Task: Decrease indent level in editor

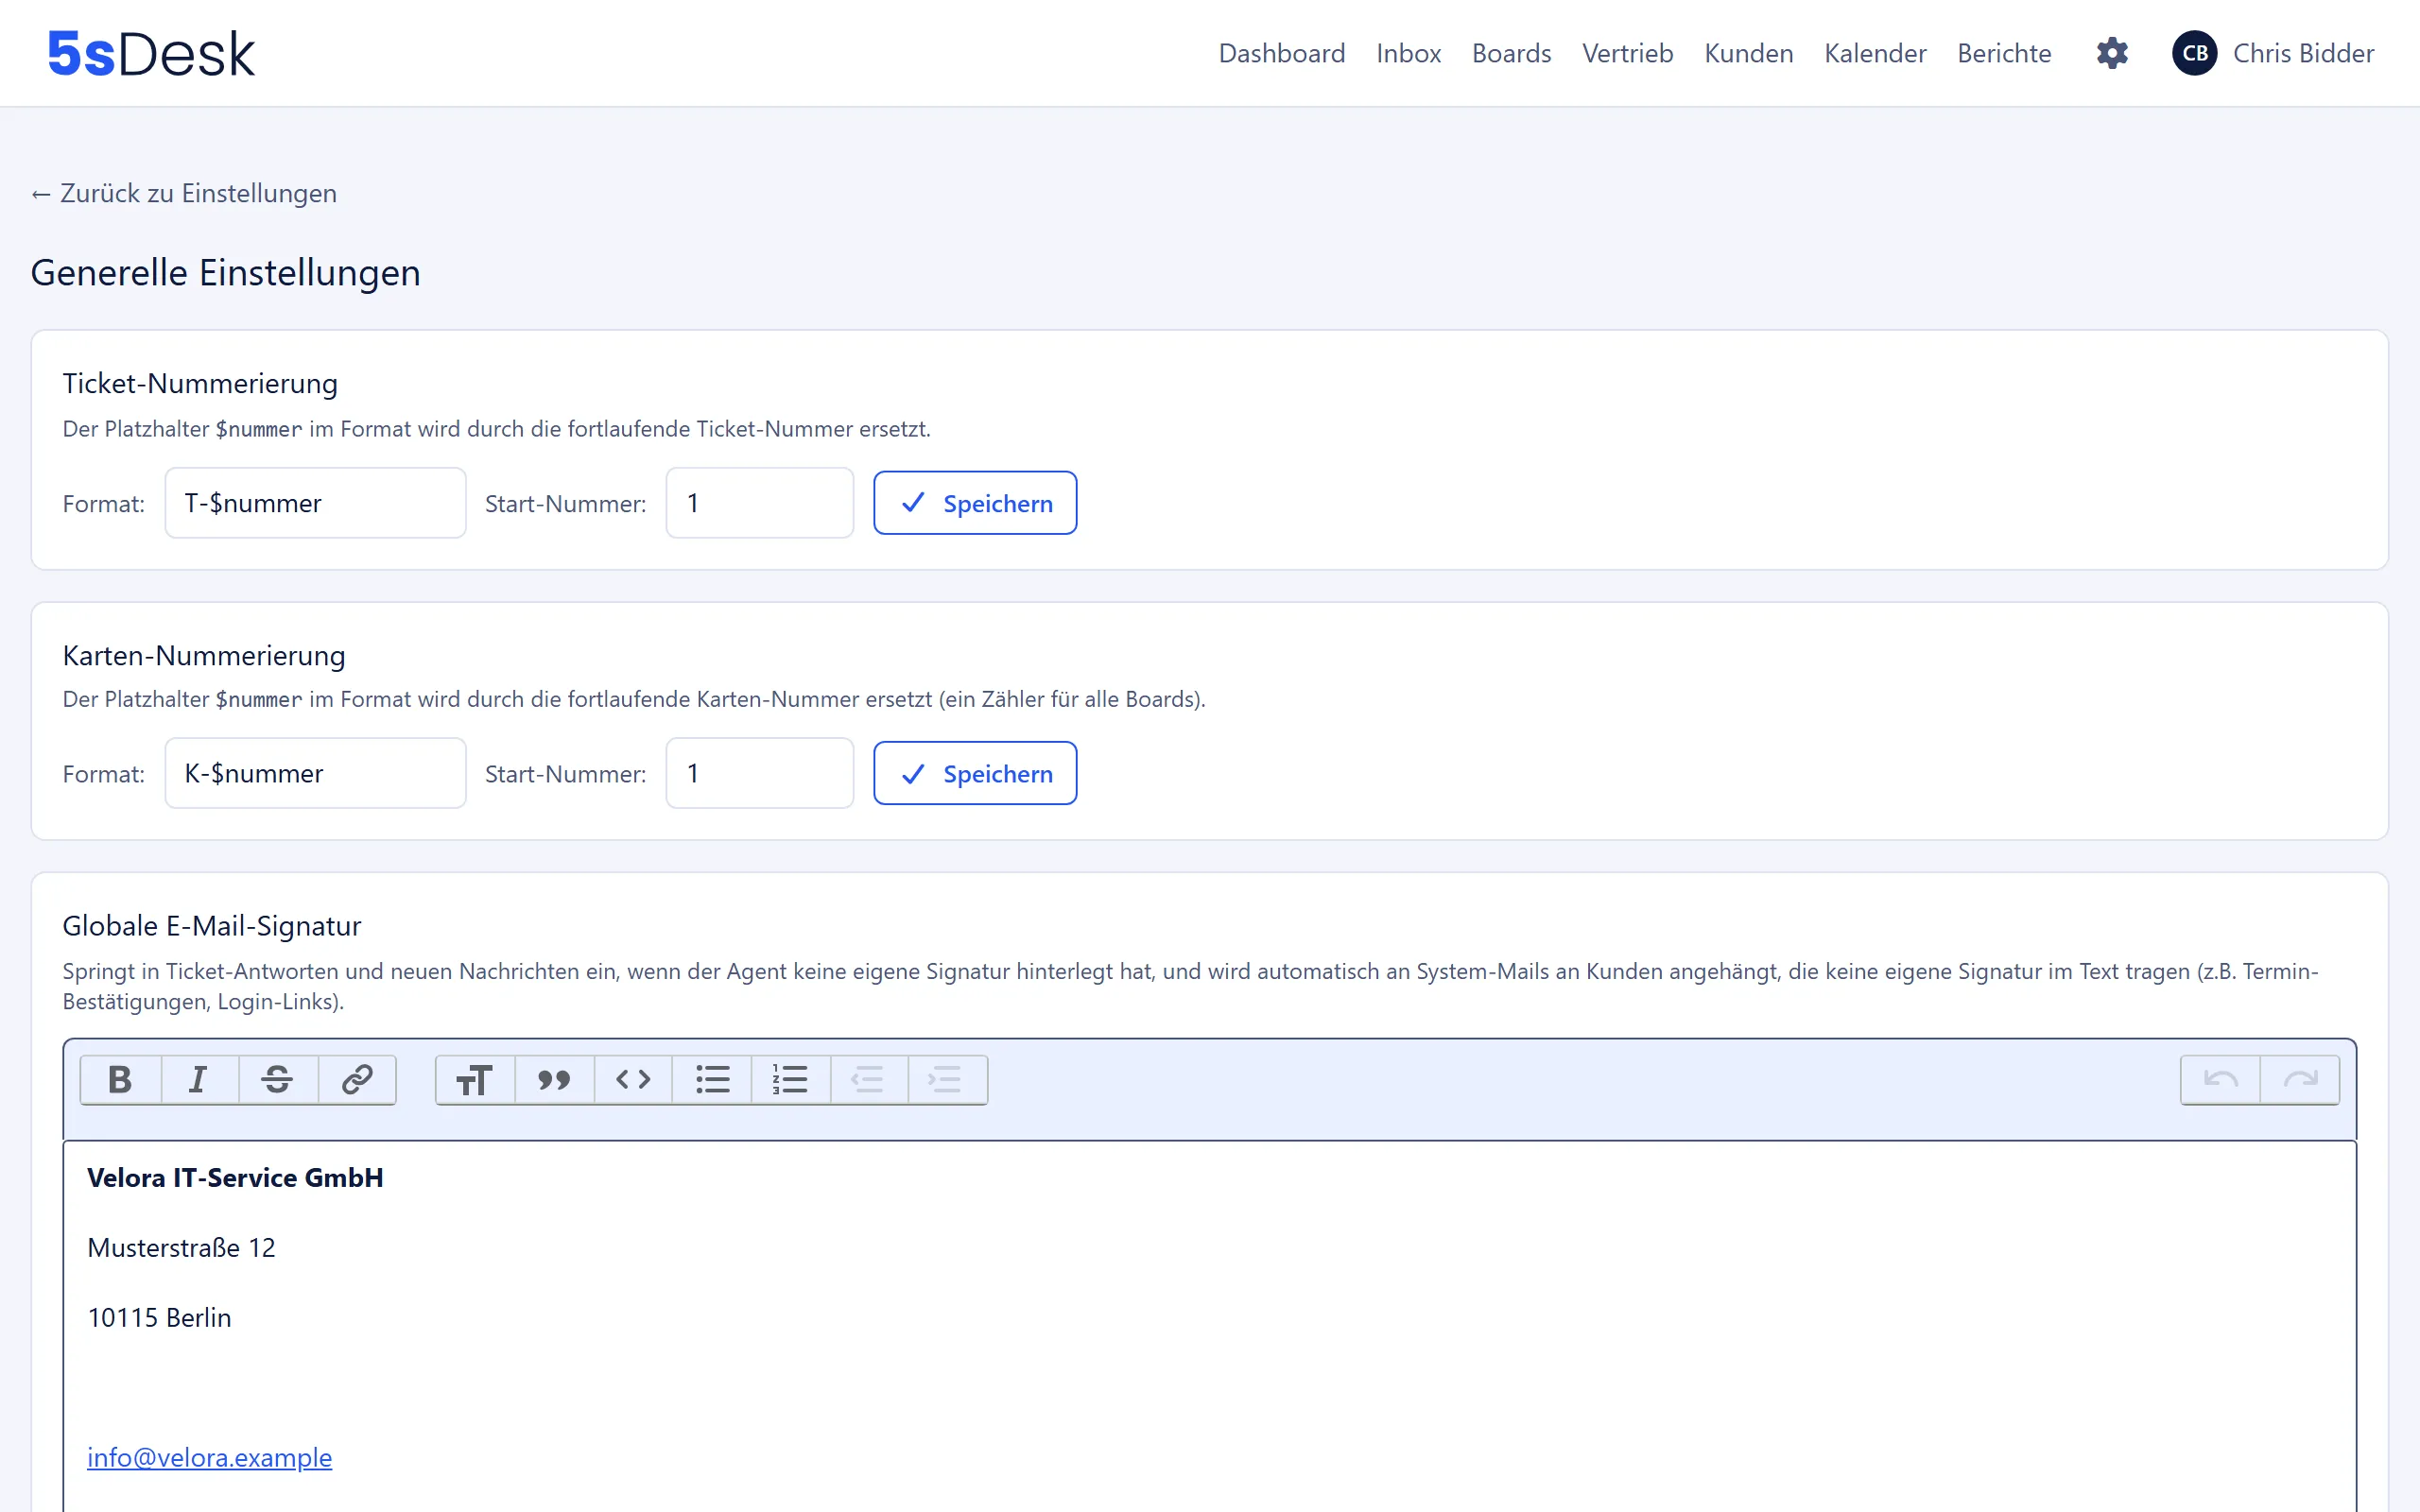Action: [869, 1080]
